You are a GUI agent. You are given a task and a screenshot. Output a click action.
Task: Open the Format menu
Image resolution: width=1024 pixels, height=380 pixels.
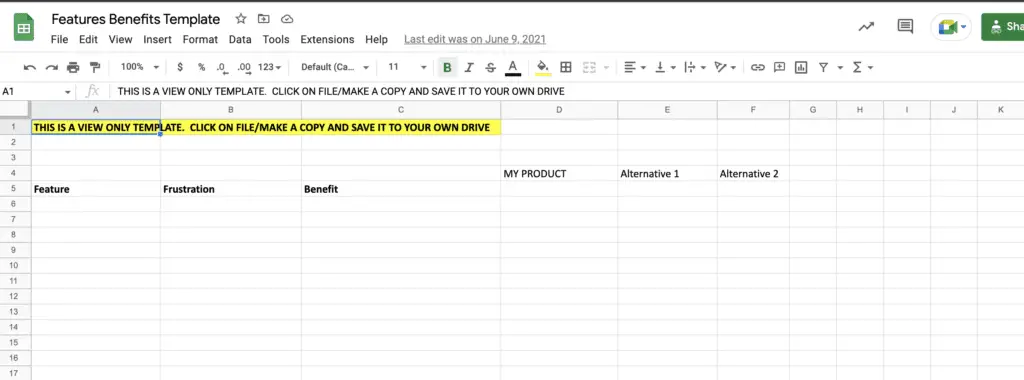coord(200,39)
